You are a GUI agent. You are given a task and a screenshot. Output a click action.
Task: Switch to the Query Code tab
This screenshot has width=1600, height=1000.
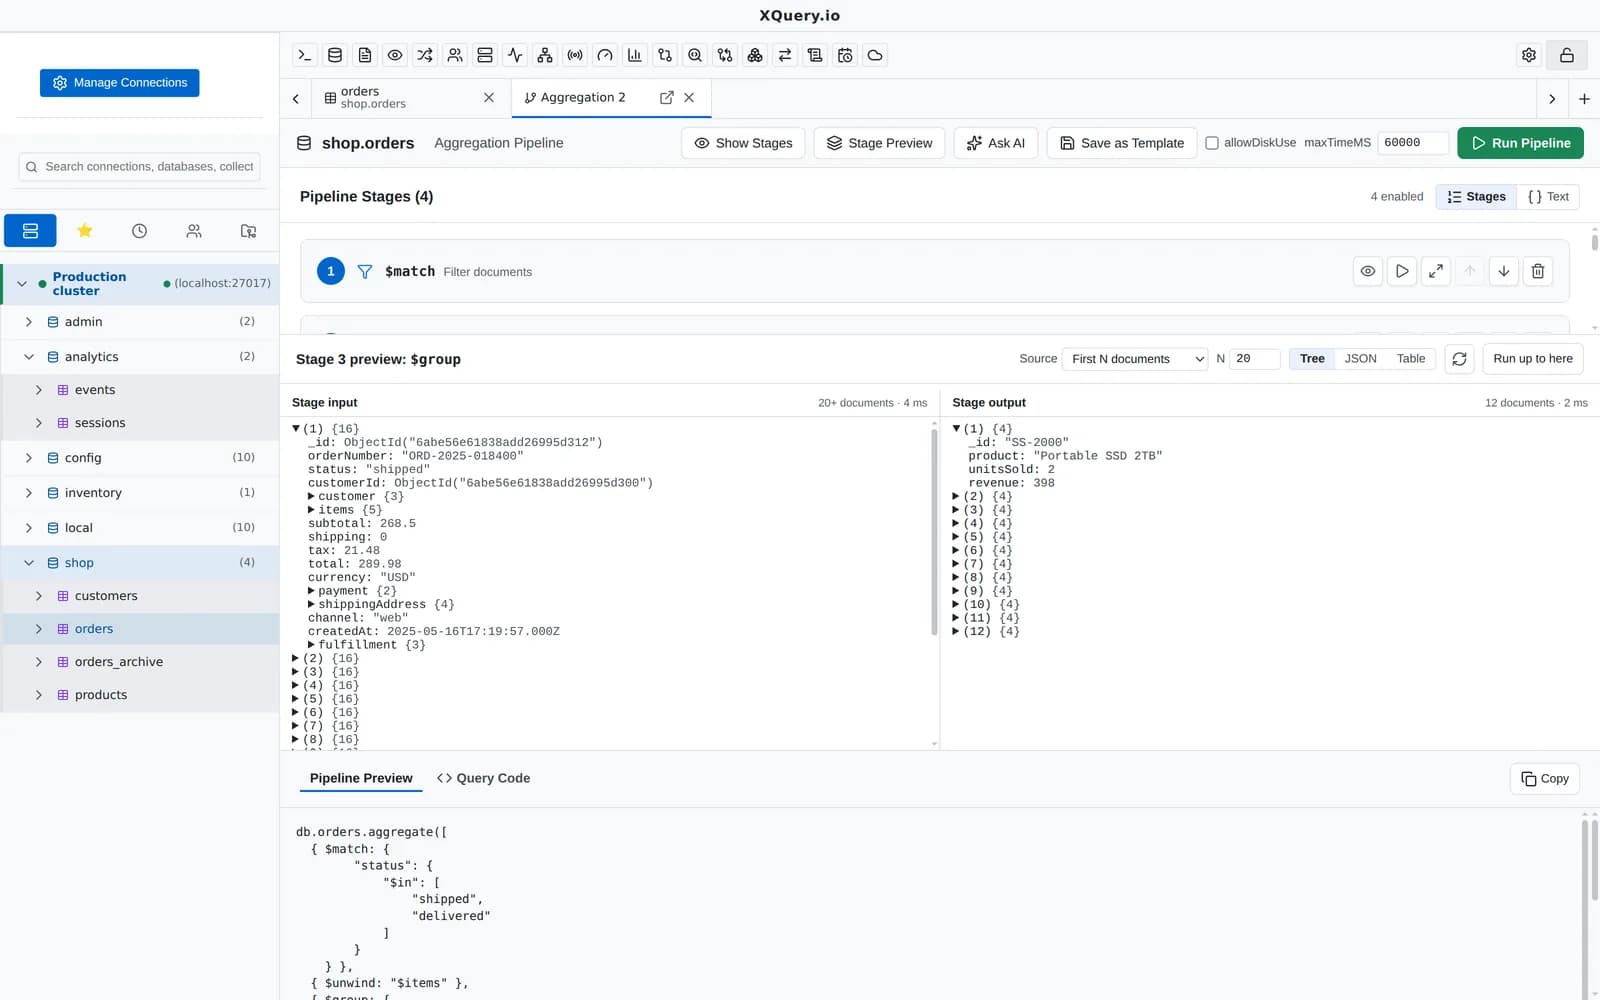(x=484, y=778)
